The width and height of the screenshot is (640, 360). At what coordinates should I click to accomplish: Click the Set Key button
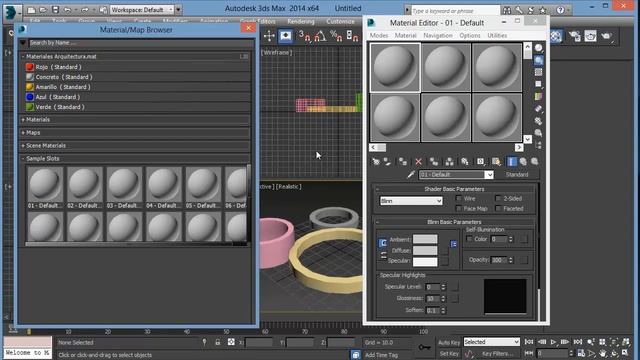coord(449,353)
